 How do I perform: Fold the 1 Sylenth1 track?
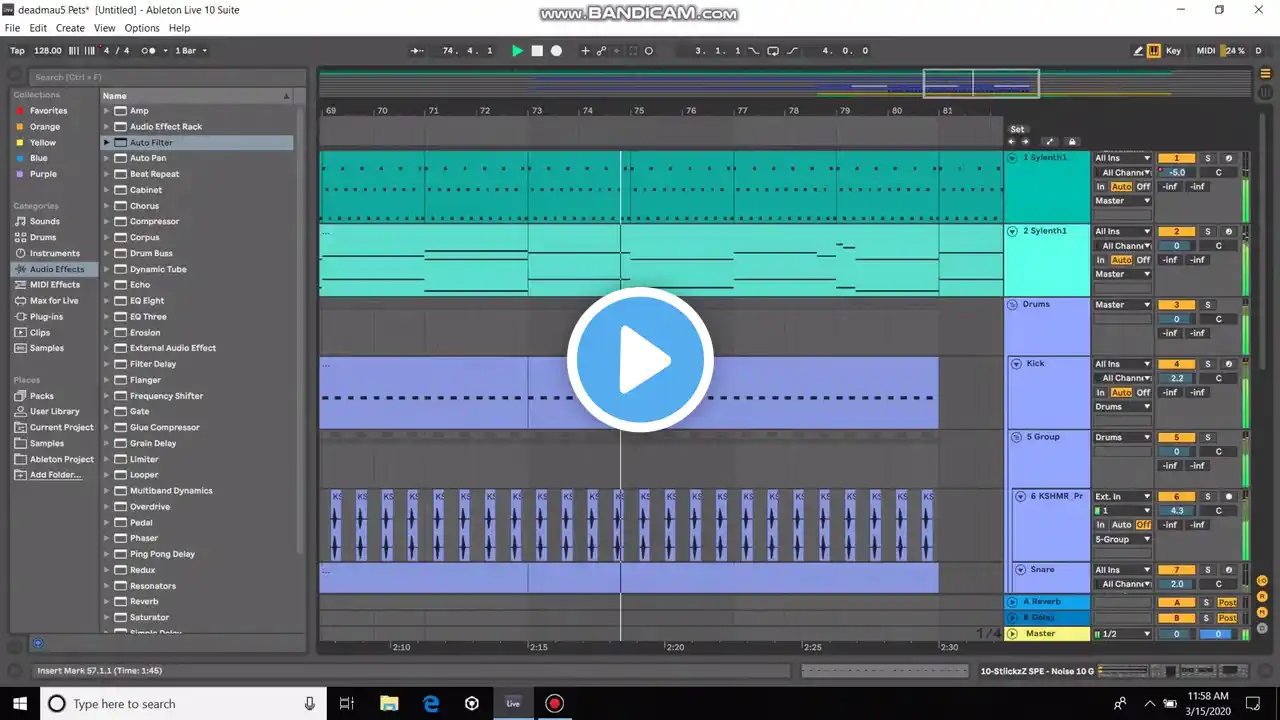pyautogui.click(x=1012, y=158)
